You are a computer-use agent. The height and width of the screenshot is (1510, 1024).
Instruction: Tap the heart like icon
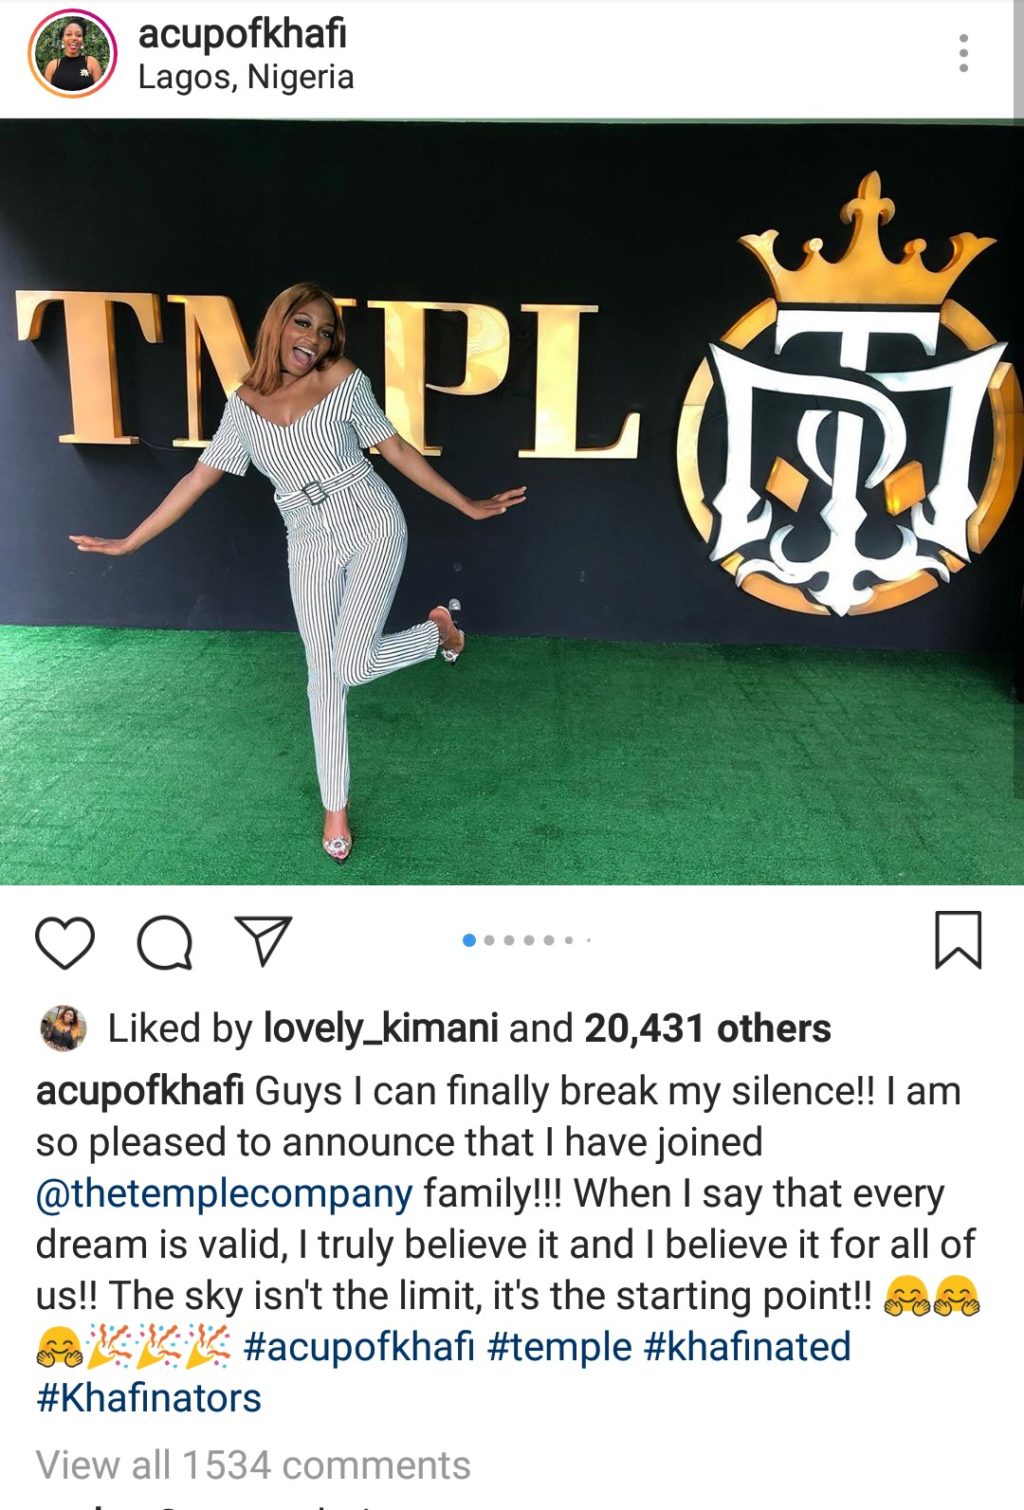click(x=65, y=942)
